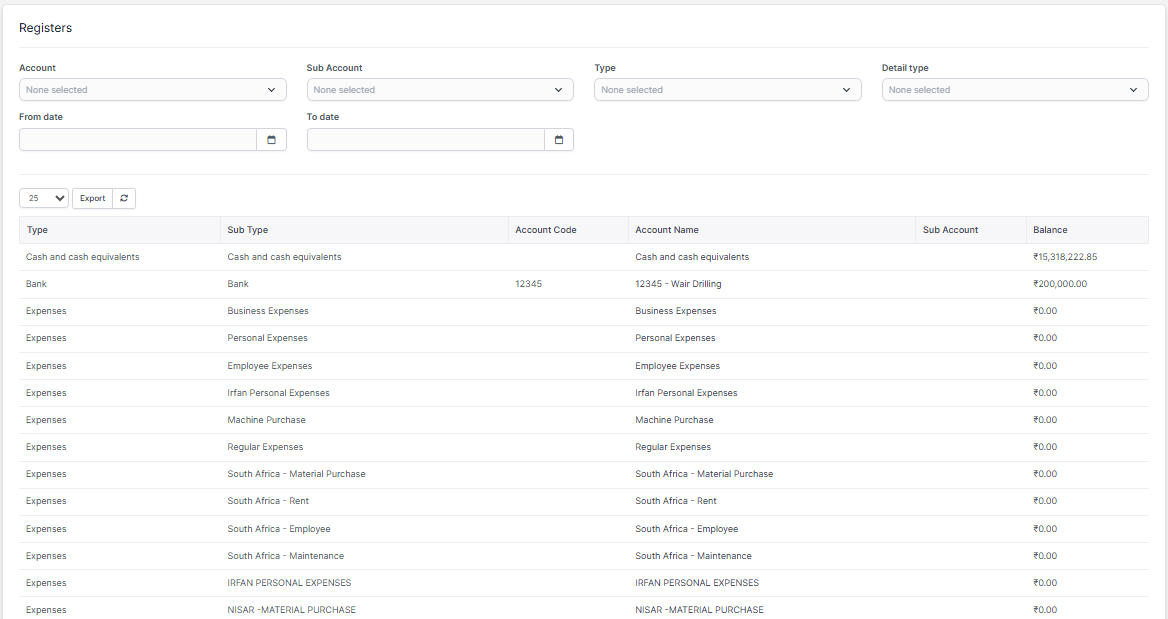Focus the From date input field
The image size is (1168, 619).
click(x=138, y=140)
